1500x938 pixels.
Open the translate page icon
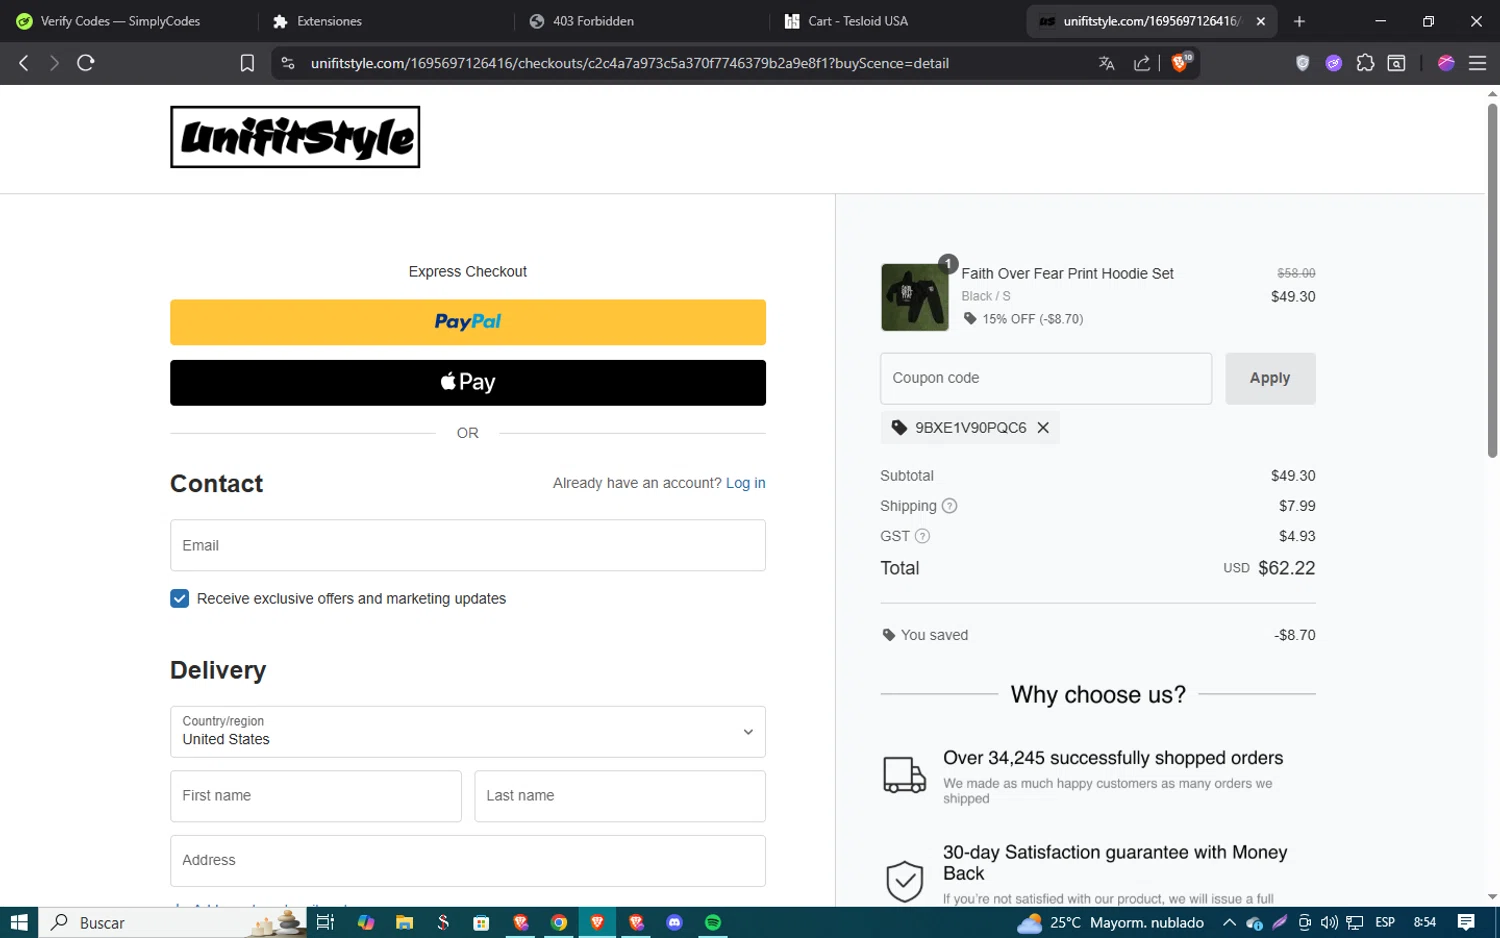(x=1106, y=63)
